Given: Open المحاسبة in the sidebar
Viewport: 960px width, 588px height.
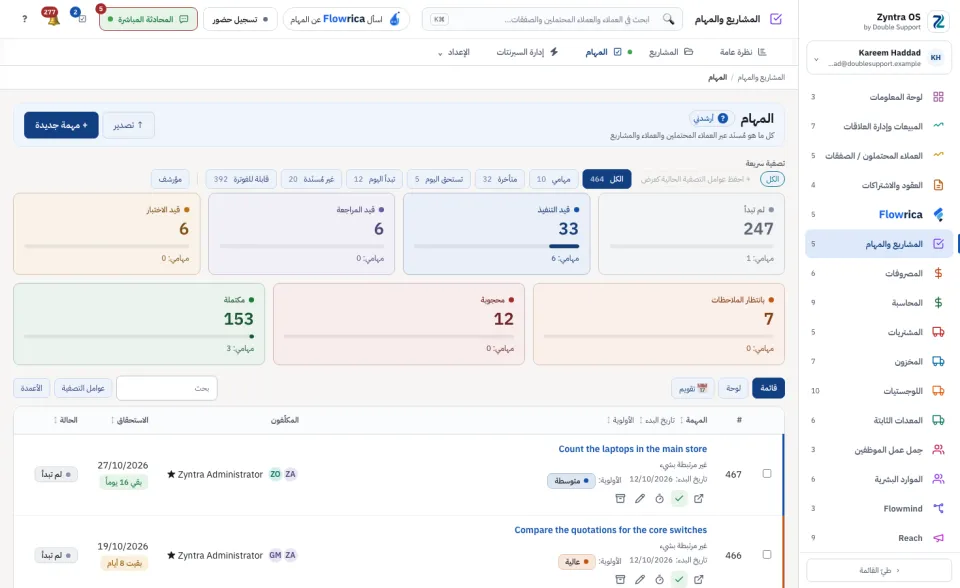Looking at the screenshot, I should click(x=879, y=303).
